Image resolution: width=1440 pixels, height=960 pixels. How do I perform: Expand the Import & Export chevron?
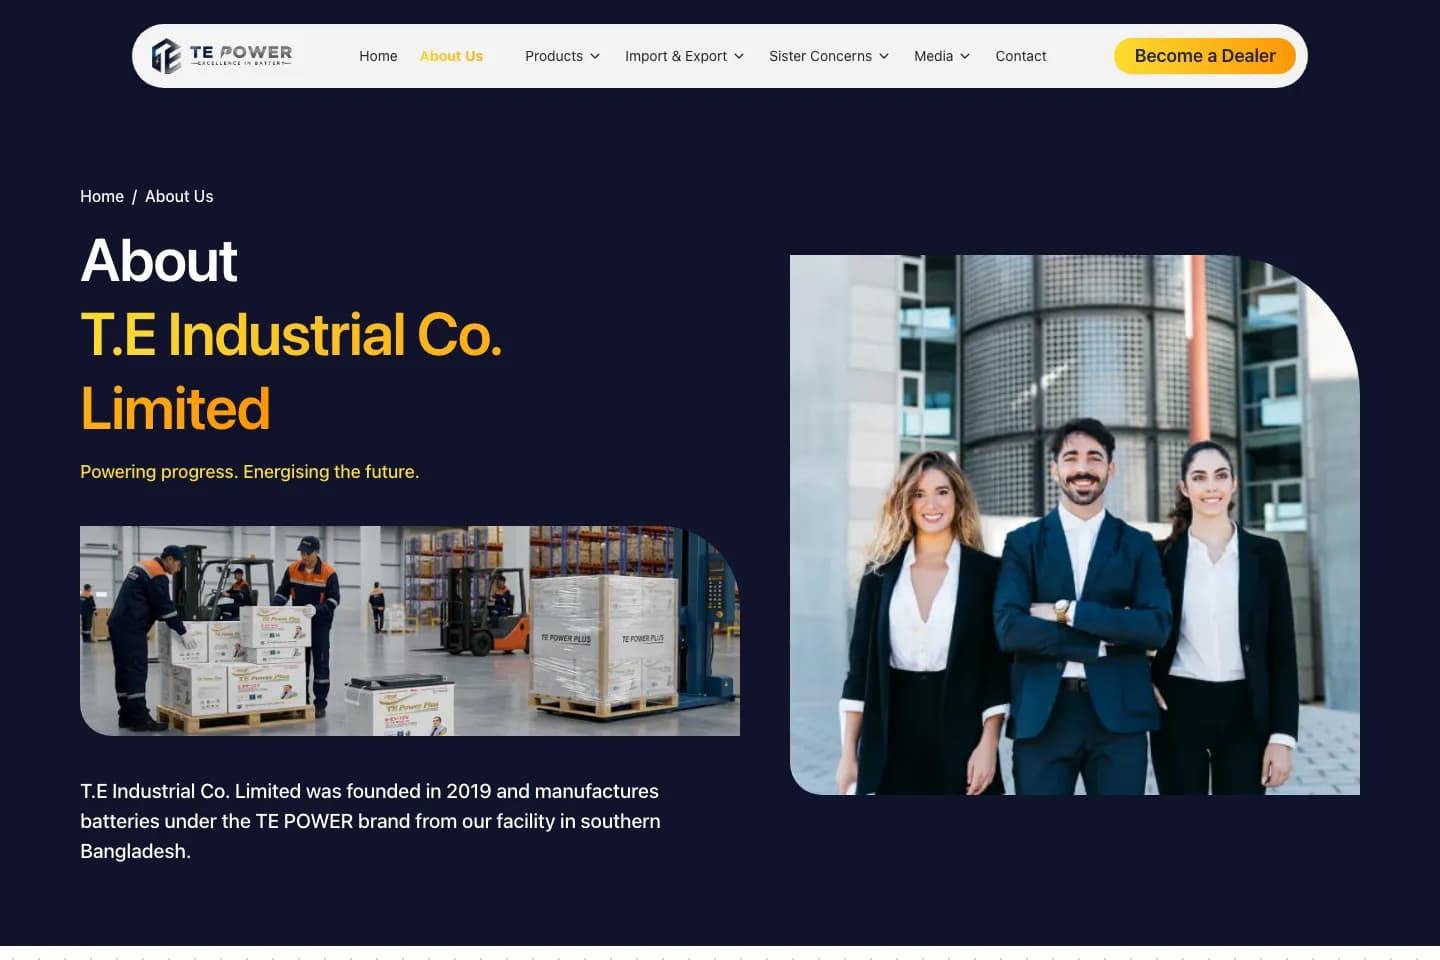click(x=739, y=56)
